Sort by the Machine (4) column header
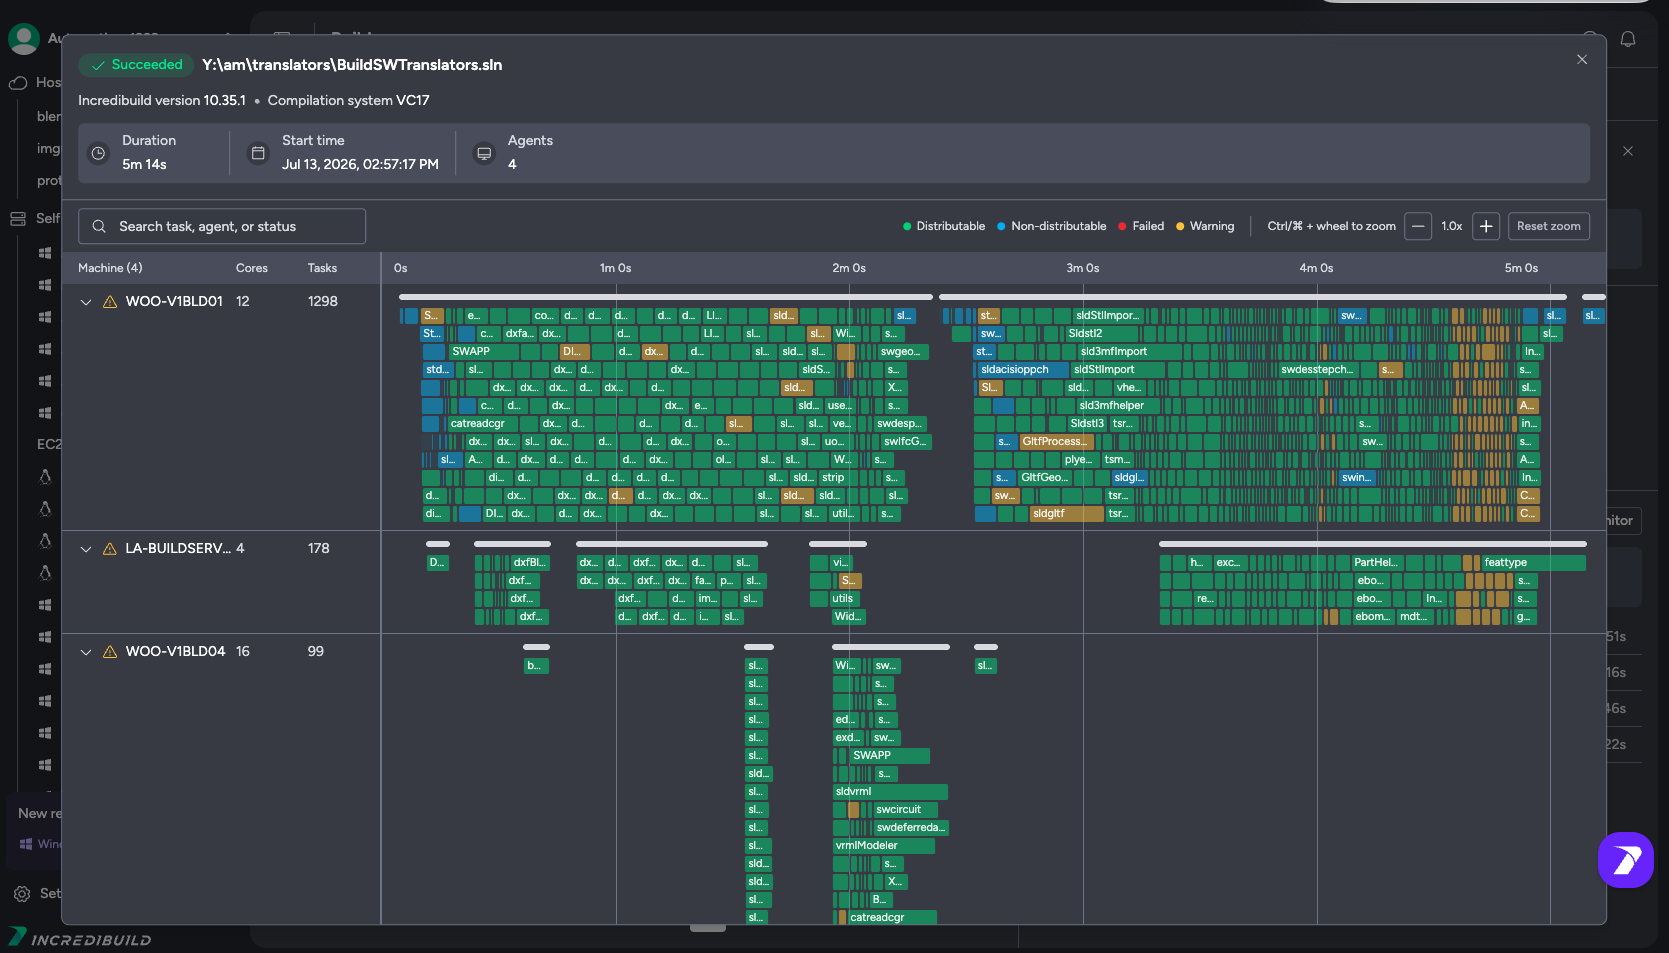The height and width of the screenshot is (953, 1669). point(110,268)
